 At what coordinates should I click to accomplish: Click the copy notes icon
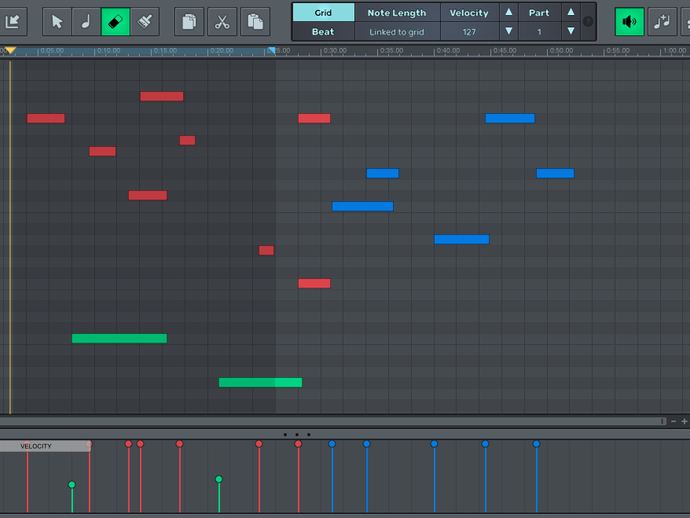pos(189,21)
